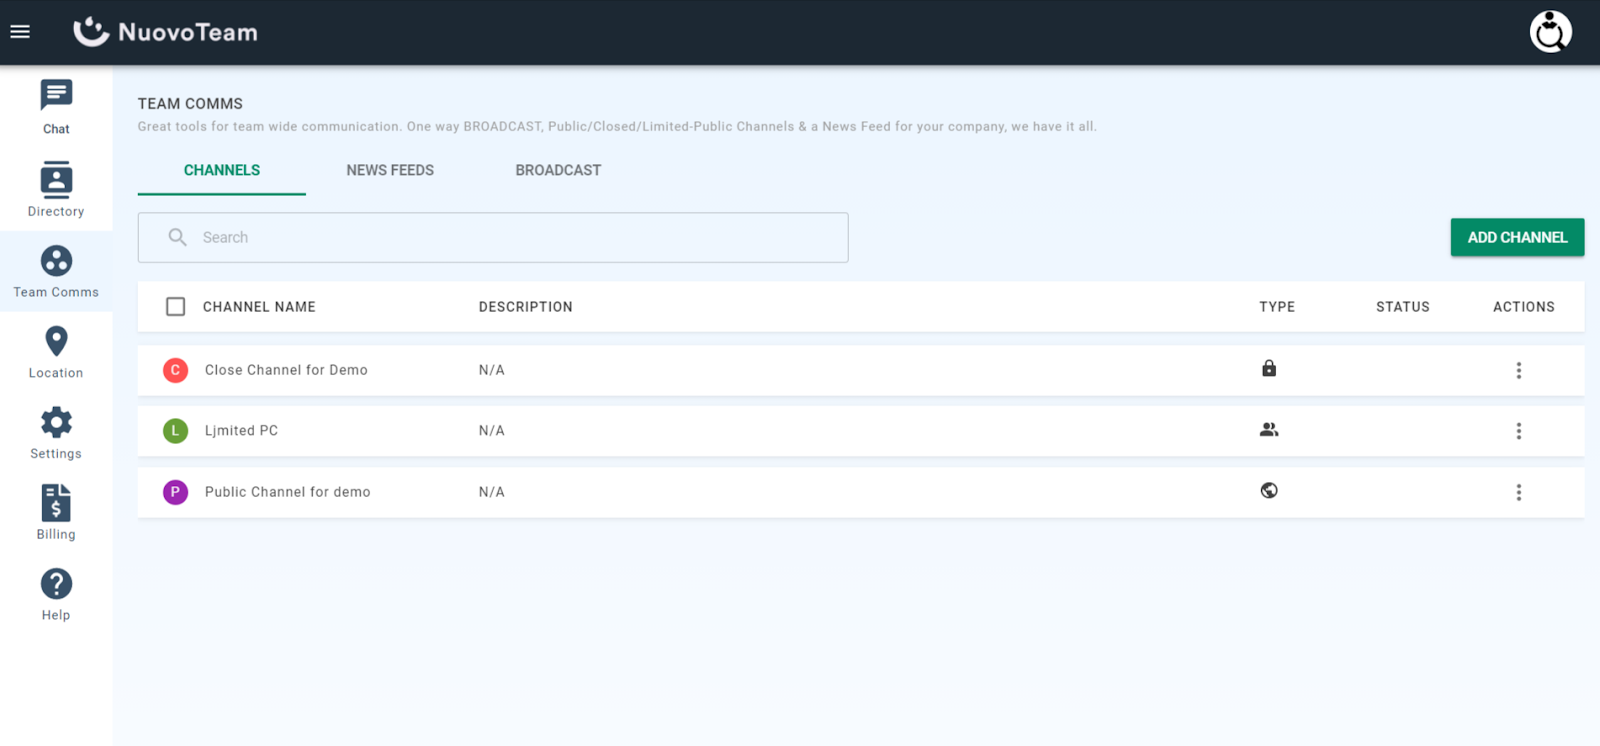Open the Public Channel for demo row
Image resolution: width=1600 pixels, height=746 pixels.
click(288, 492)
